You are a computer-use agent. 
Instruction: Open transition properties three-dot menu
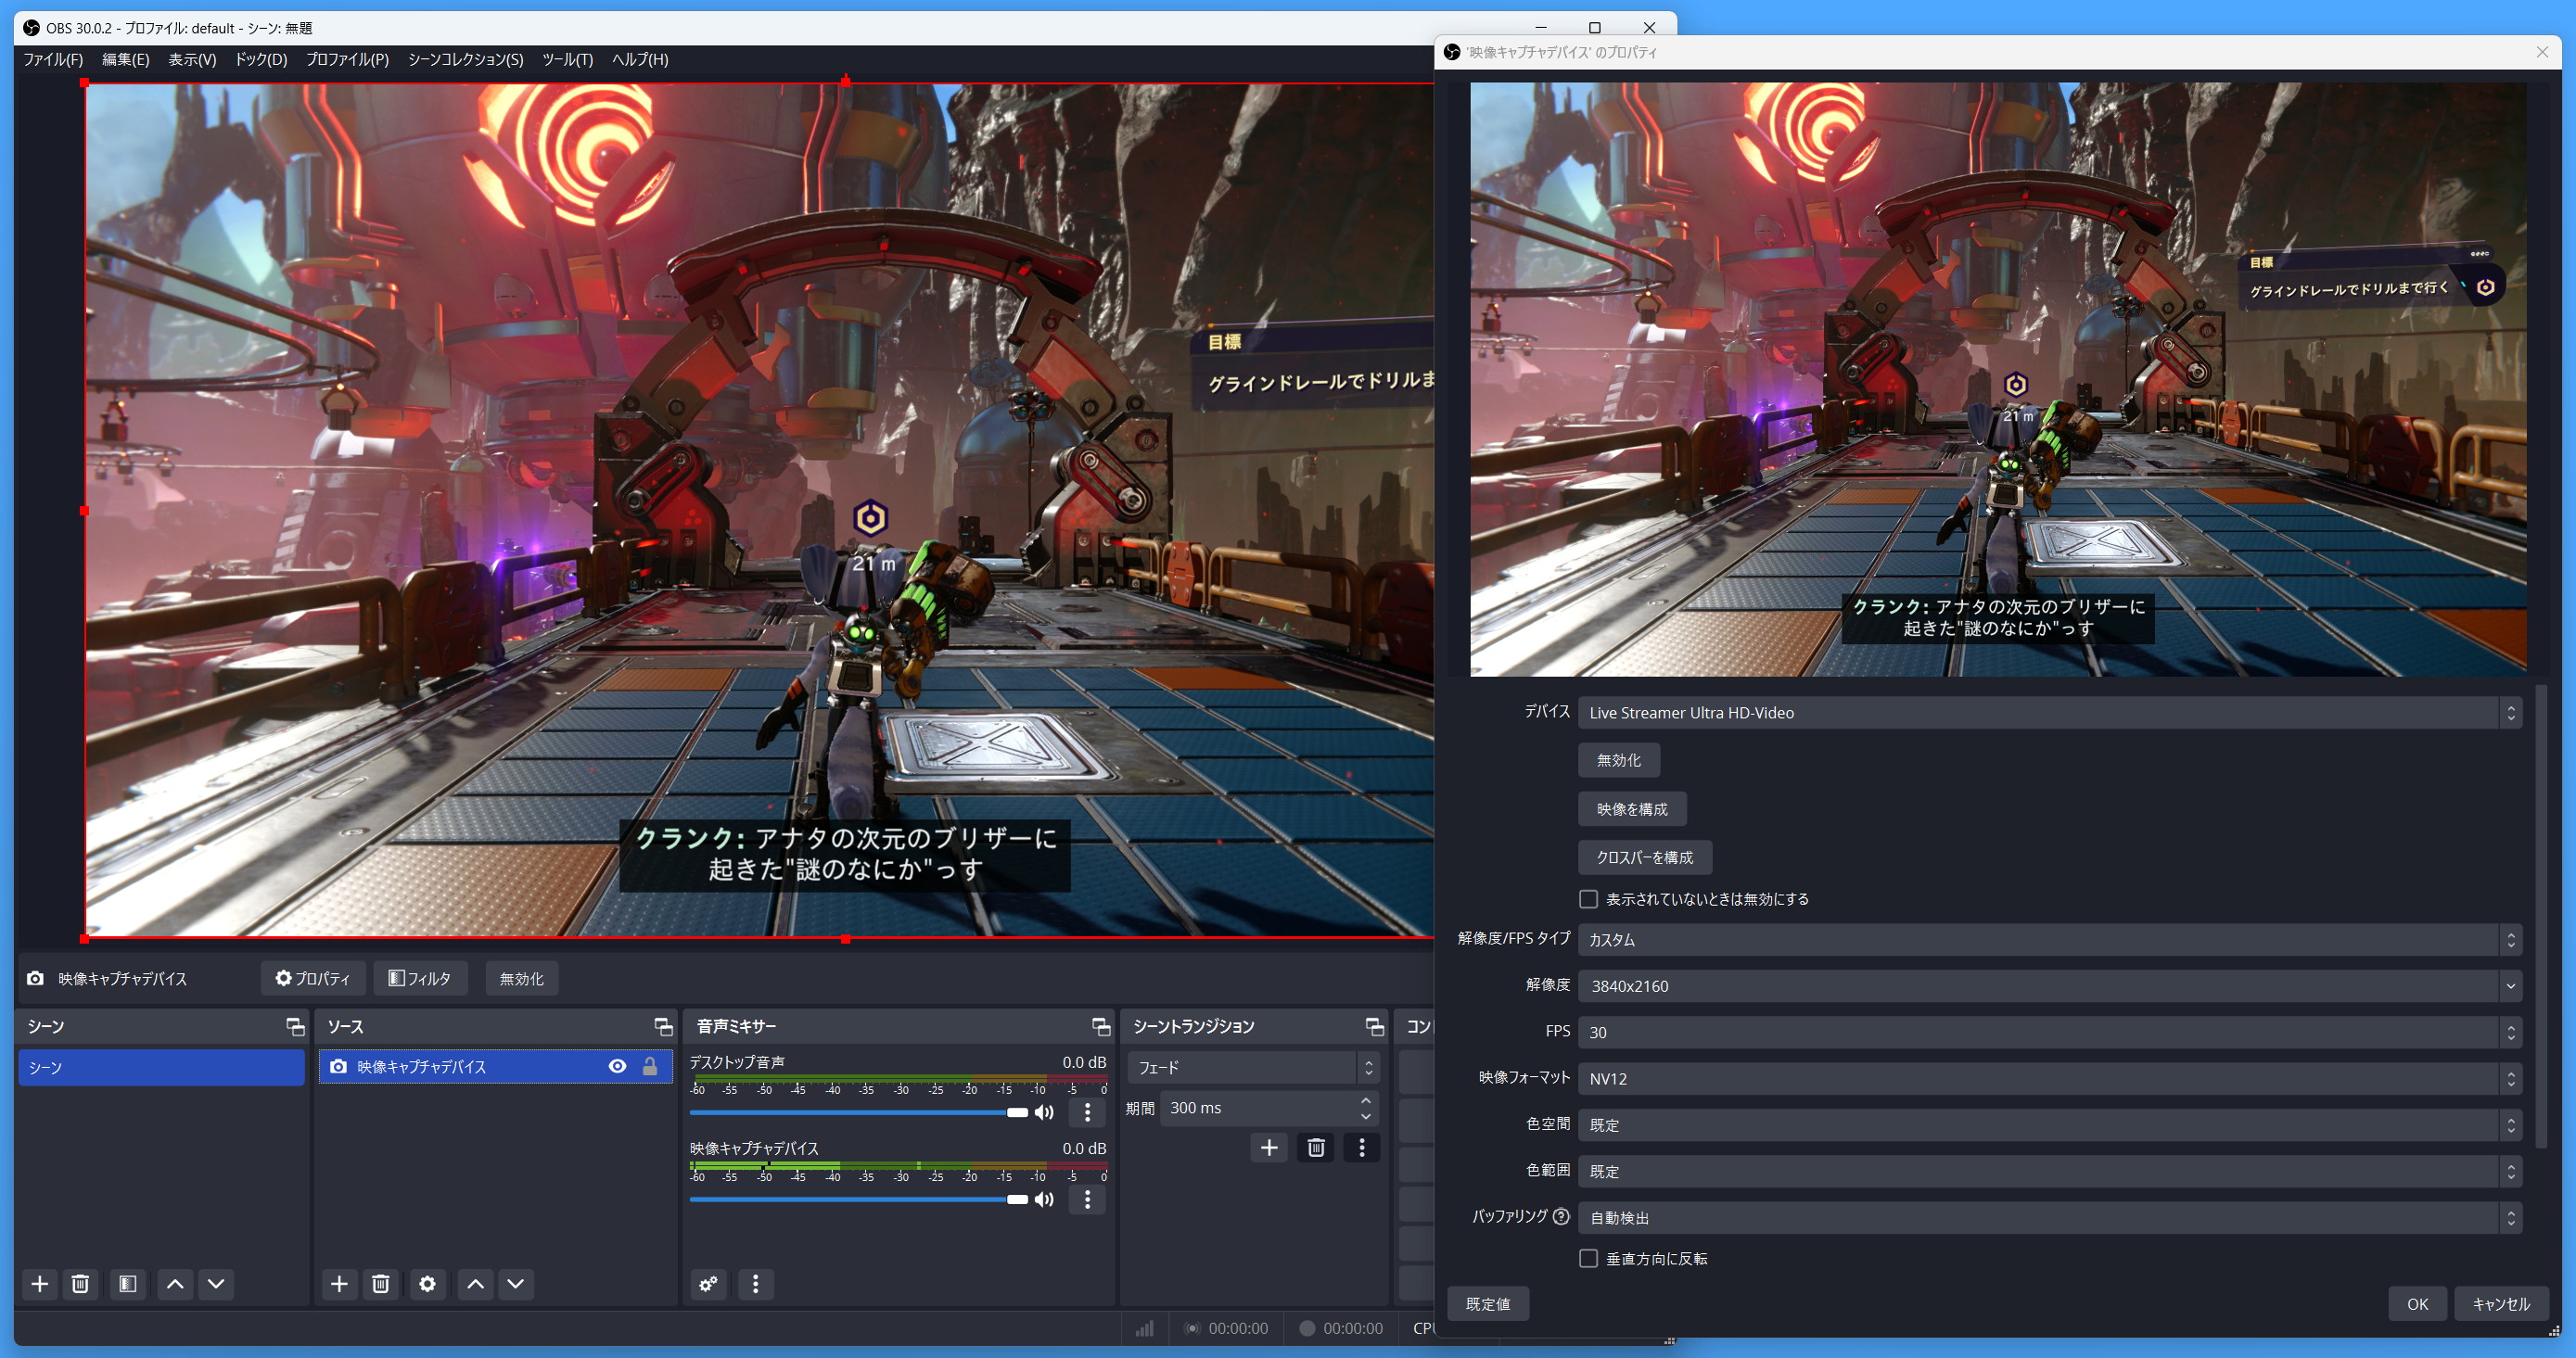tap(1362, 1148)
